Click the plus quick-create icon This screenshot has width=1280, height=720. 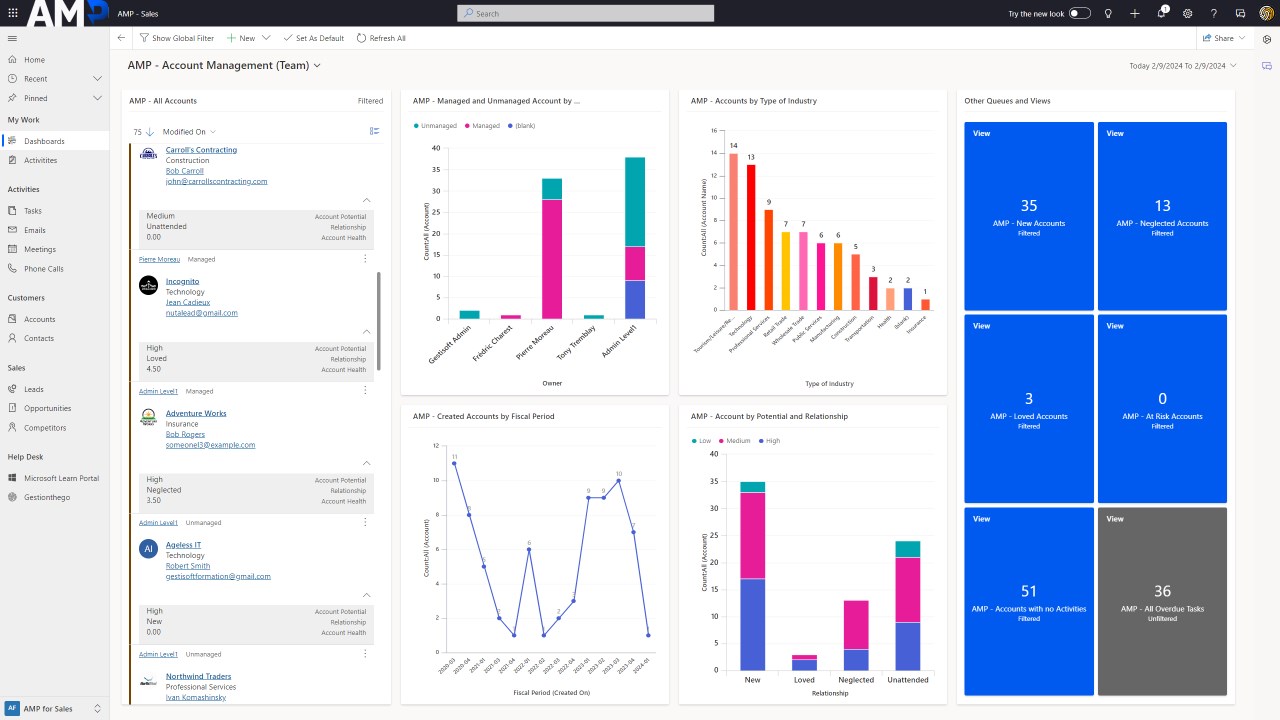1135,13
